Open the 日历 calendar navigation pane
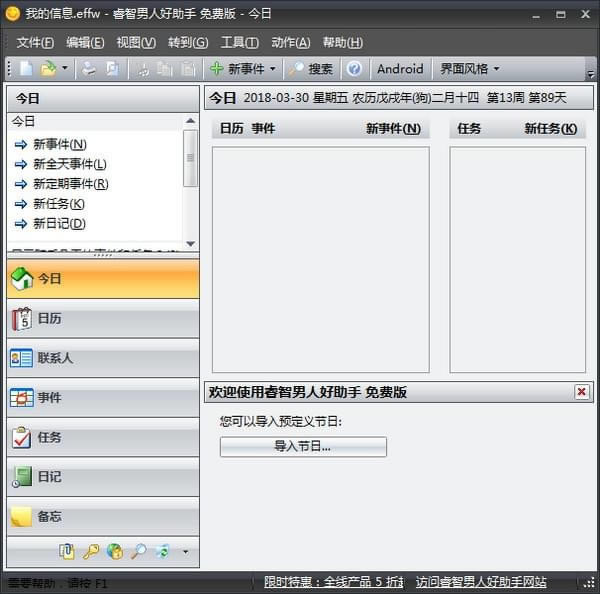The height and width of the screenshot is (594, 600). pyautogui.click(x=103, y=319)
